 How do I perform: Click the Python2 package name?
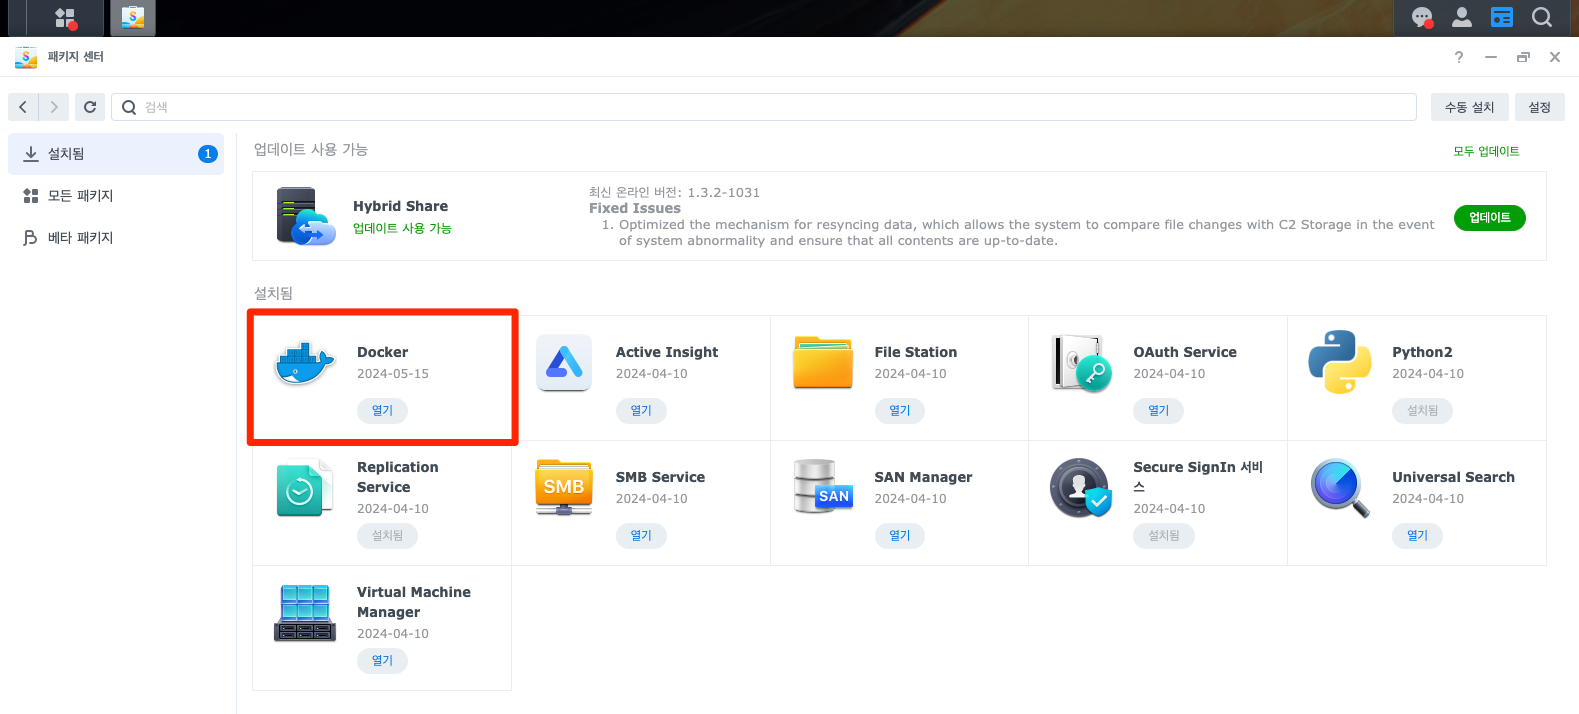(1422, 352)
